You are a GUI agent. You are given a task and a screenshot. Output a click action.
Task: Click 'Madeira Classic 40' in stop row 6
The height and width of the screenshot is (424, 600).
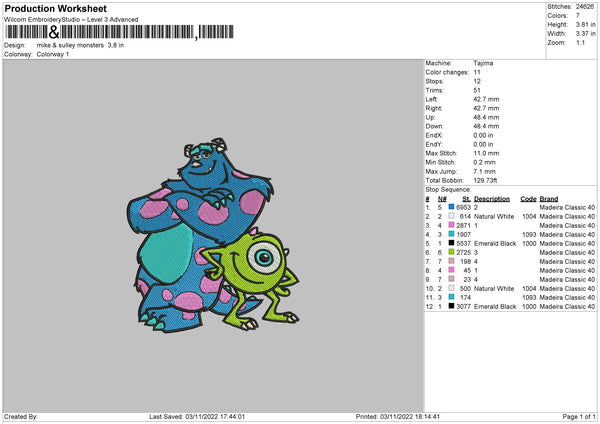(x=567, y=253)
